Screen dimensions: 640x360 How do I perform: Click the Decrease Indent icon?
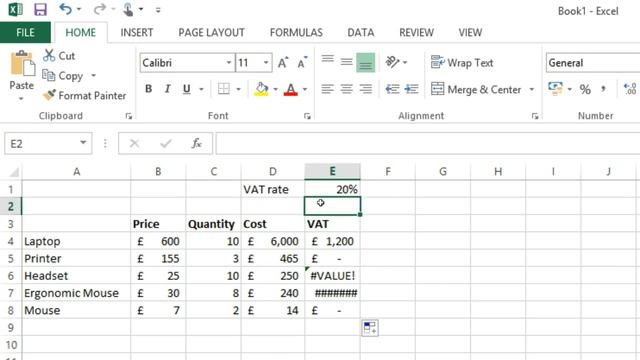pyautogui.click(x=392, y=89)
